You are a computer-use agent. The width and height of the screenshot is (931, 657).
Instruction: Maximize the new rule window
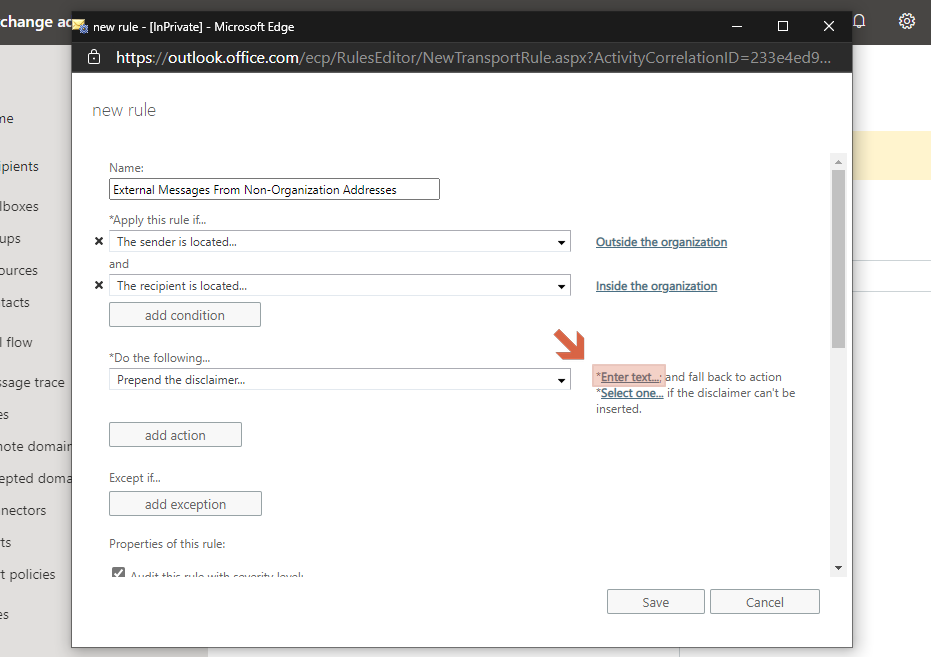tap(783, 26)
